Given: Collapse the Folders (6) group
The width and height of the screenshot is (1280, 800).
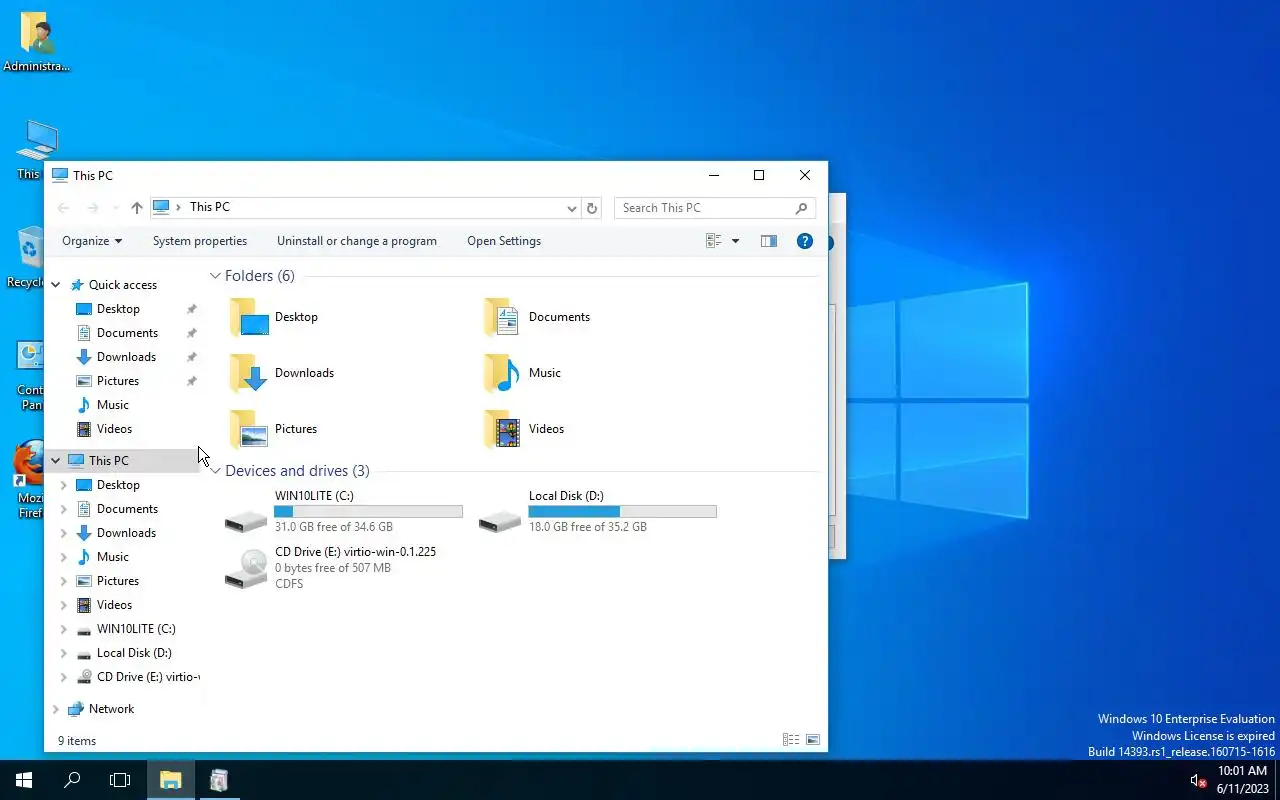Looking at the screenshot, I should tap(215, 276).
